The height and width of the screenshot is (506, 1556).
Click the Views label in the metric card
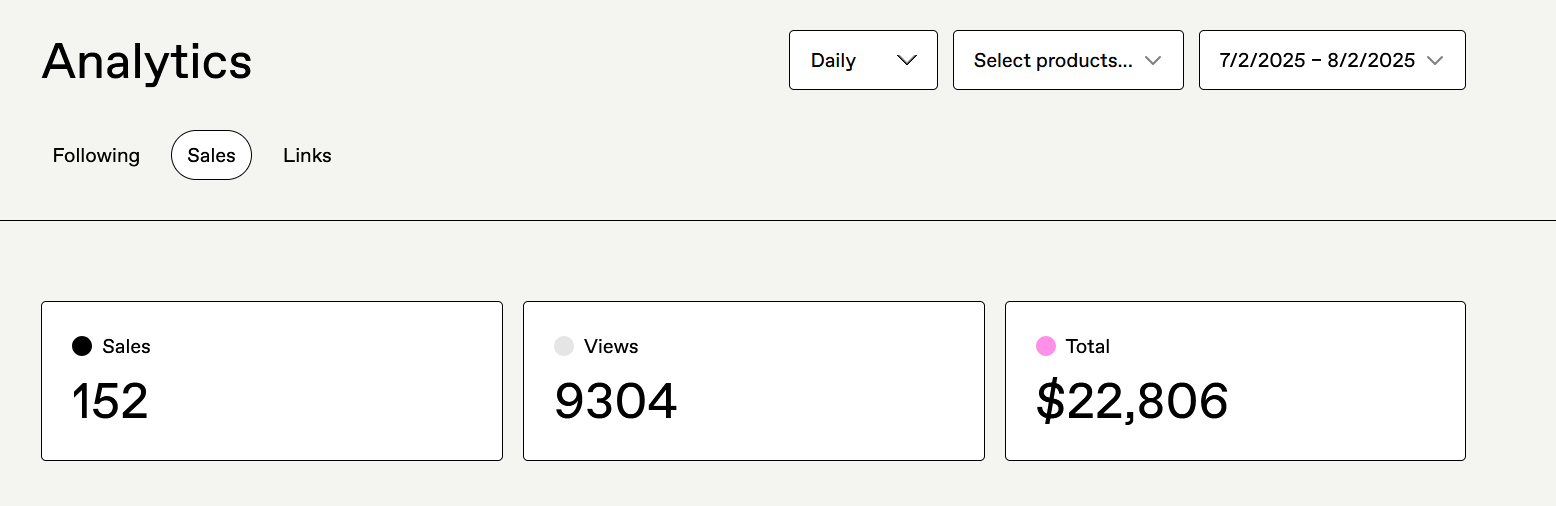tap(611, 346)
